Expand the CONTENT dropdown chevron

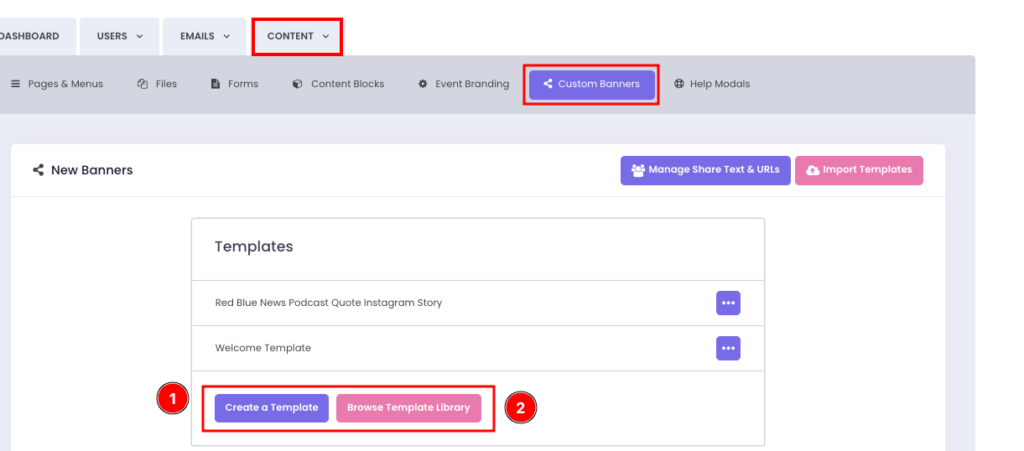pos(326,37)
